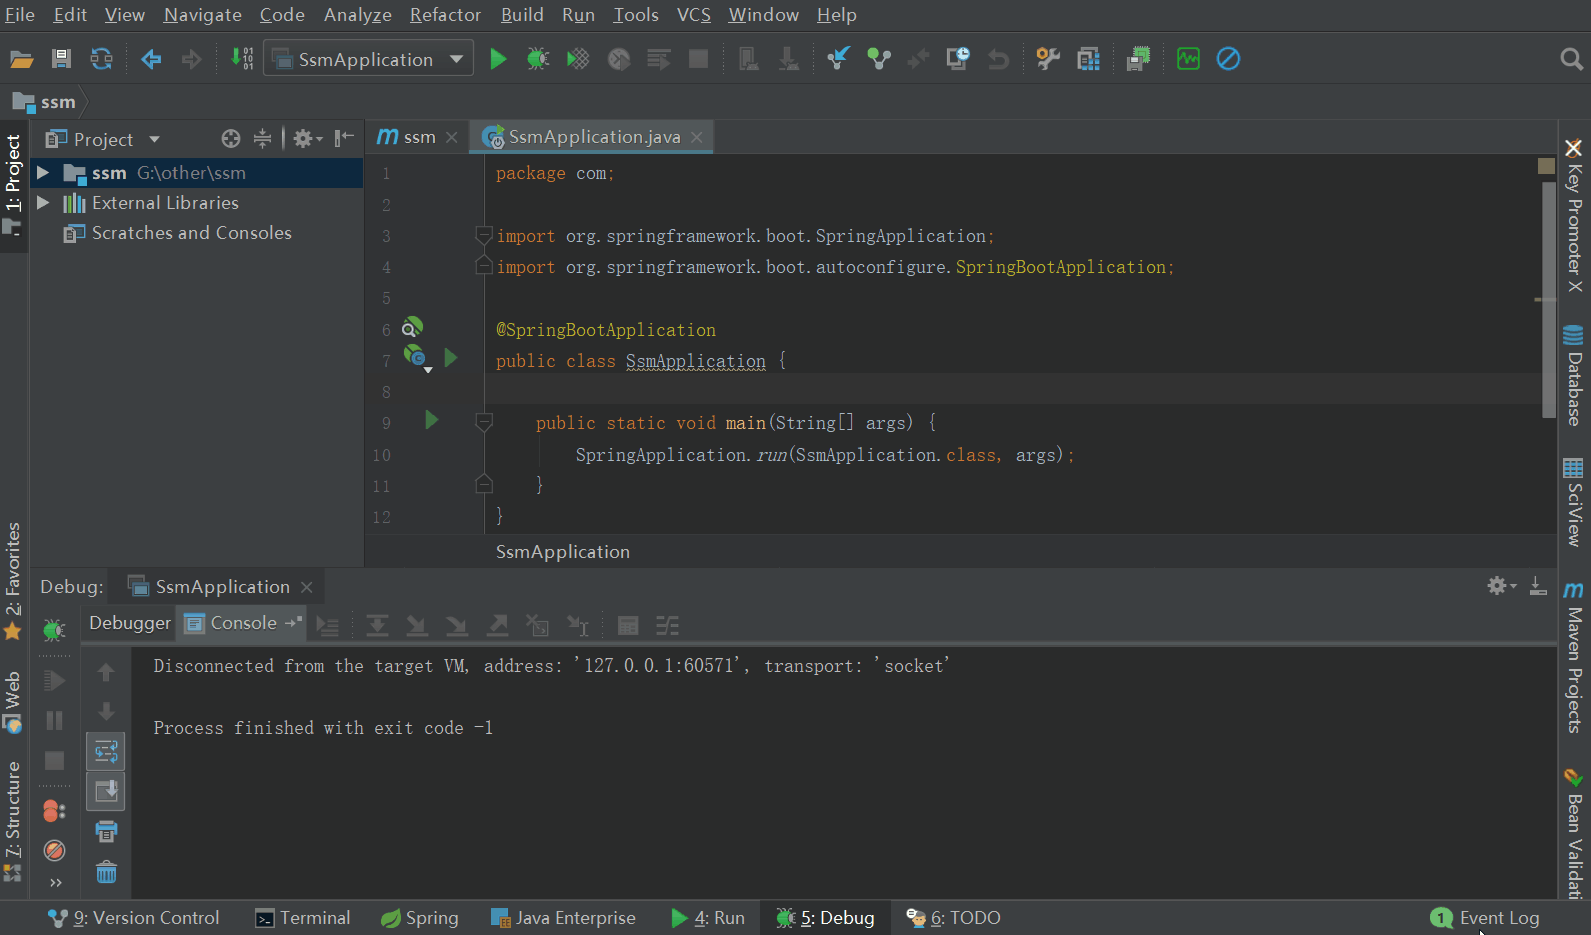Open Settings with the wrench icon
The image size is (1591, 935).
1048,59
